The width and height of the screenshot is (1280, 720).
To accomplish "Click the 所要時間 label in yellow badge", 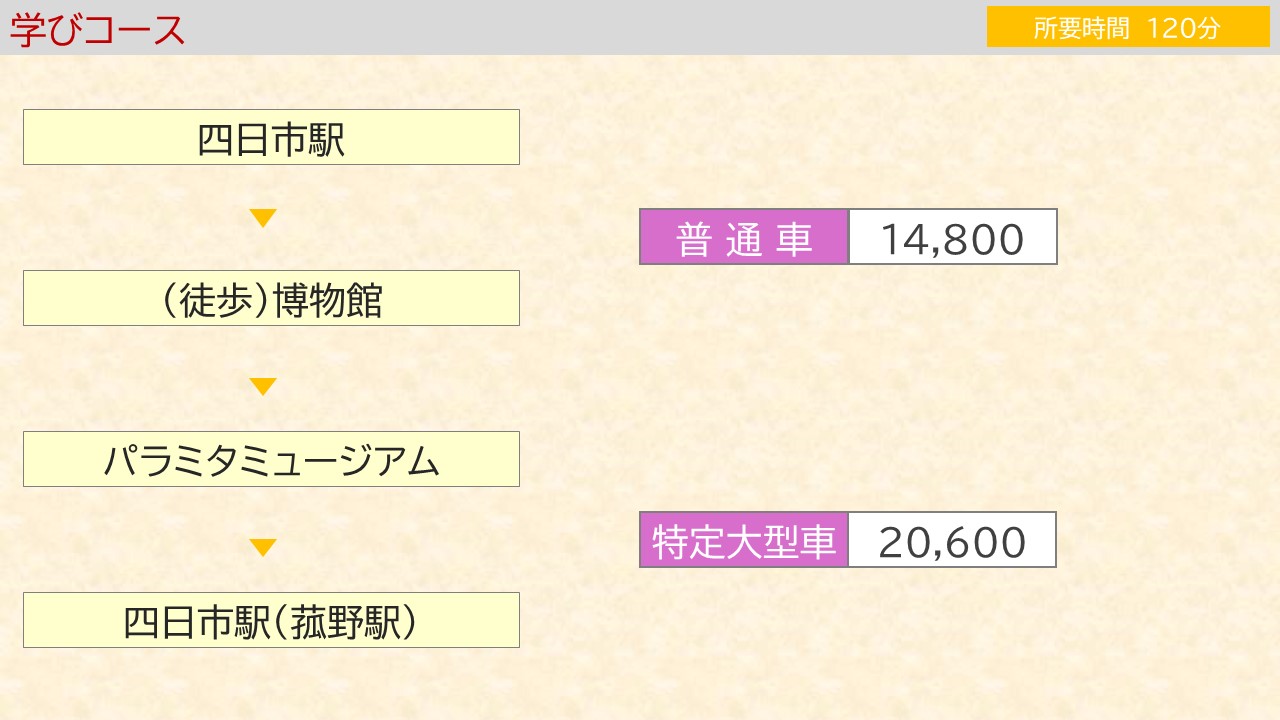I will click(x=1081, y=28).
